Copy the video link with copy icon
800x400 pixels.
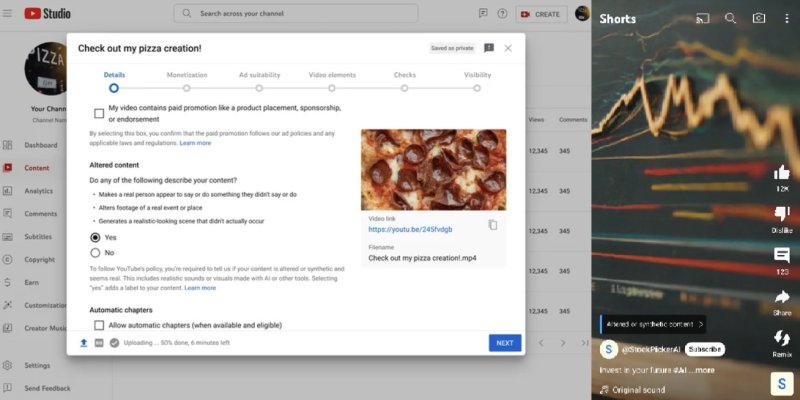(x=492, y=224)
